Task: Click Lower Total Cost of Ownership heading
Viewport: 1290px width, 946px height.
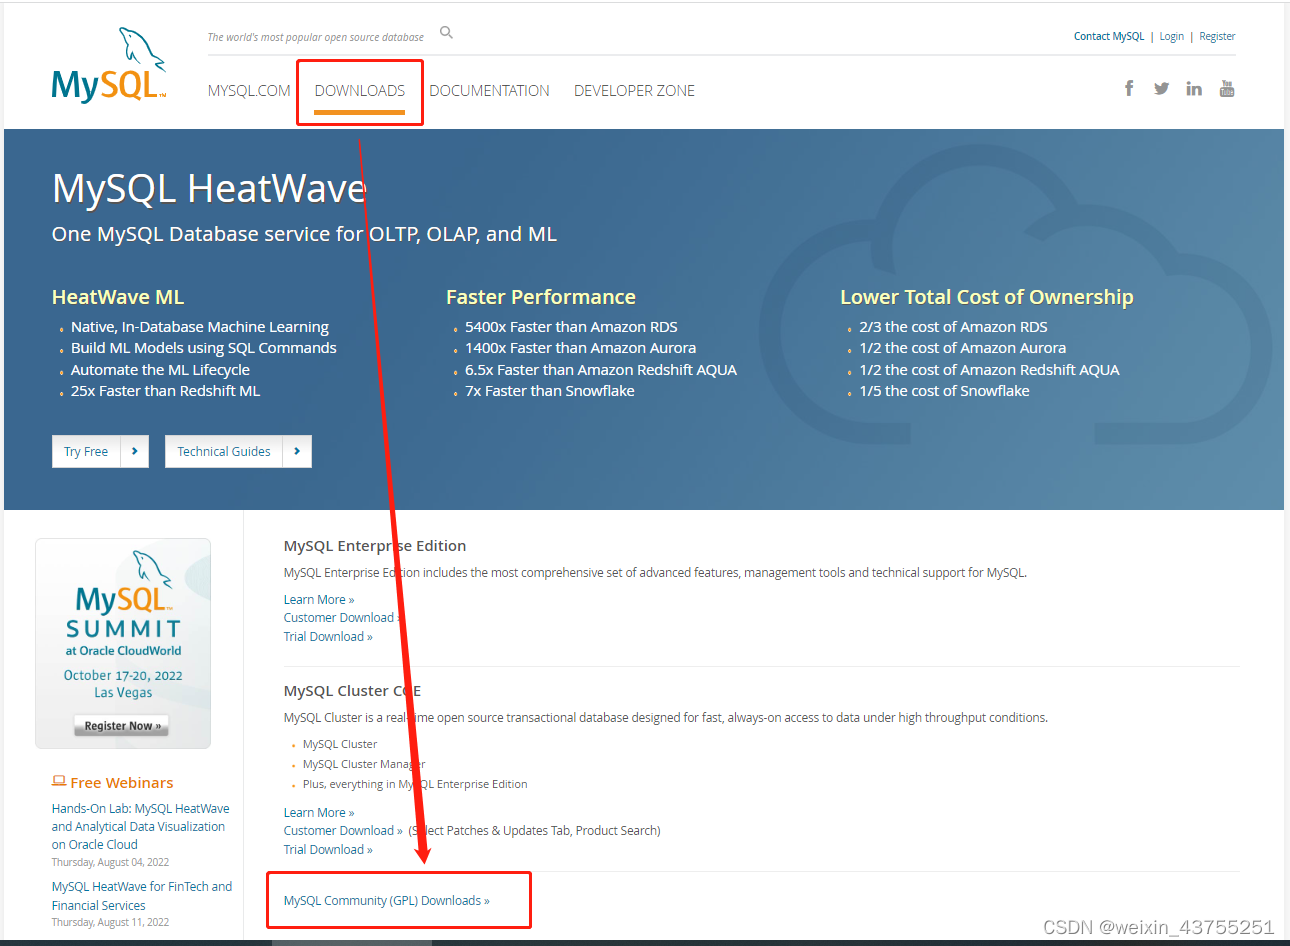Action: (987, 297)
